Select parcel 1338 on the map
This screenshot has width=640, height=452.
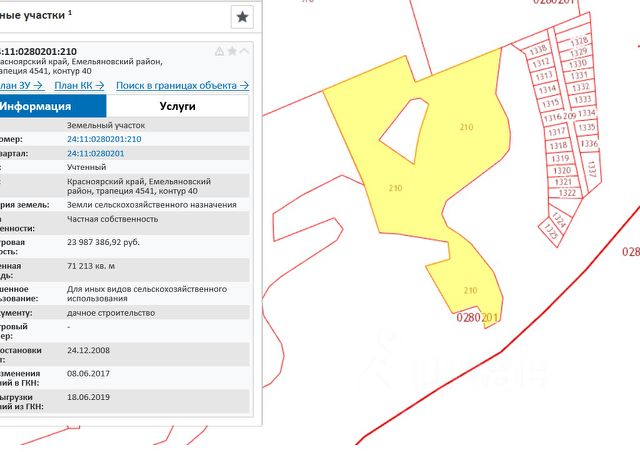pyautogui.click(x=538, y=49)
